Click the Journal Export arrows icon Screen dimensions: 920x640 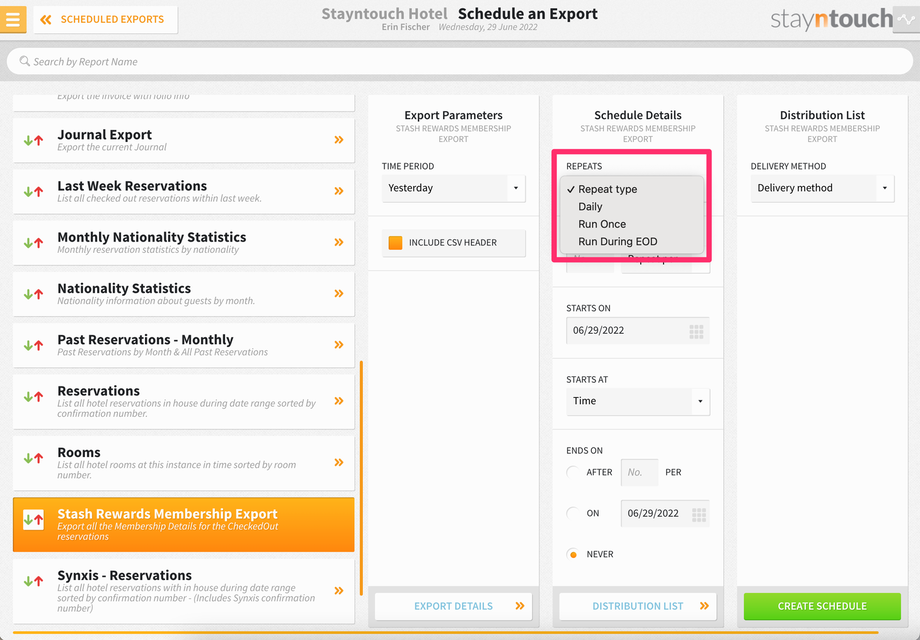[x=33, y=140]
